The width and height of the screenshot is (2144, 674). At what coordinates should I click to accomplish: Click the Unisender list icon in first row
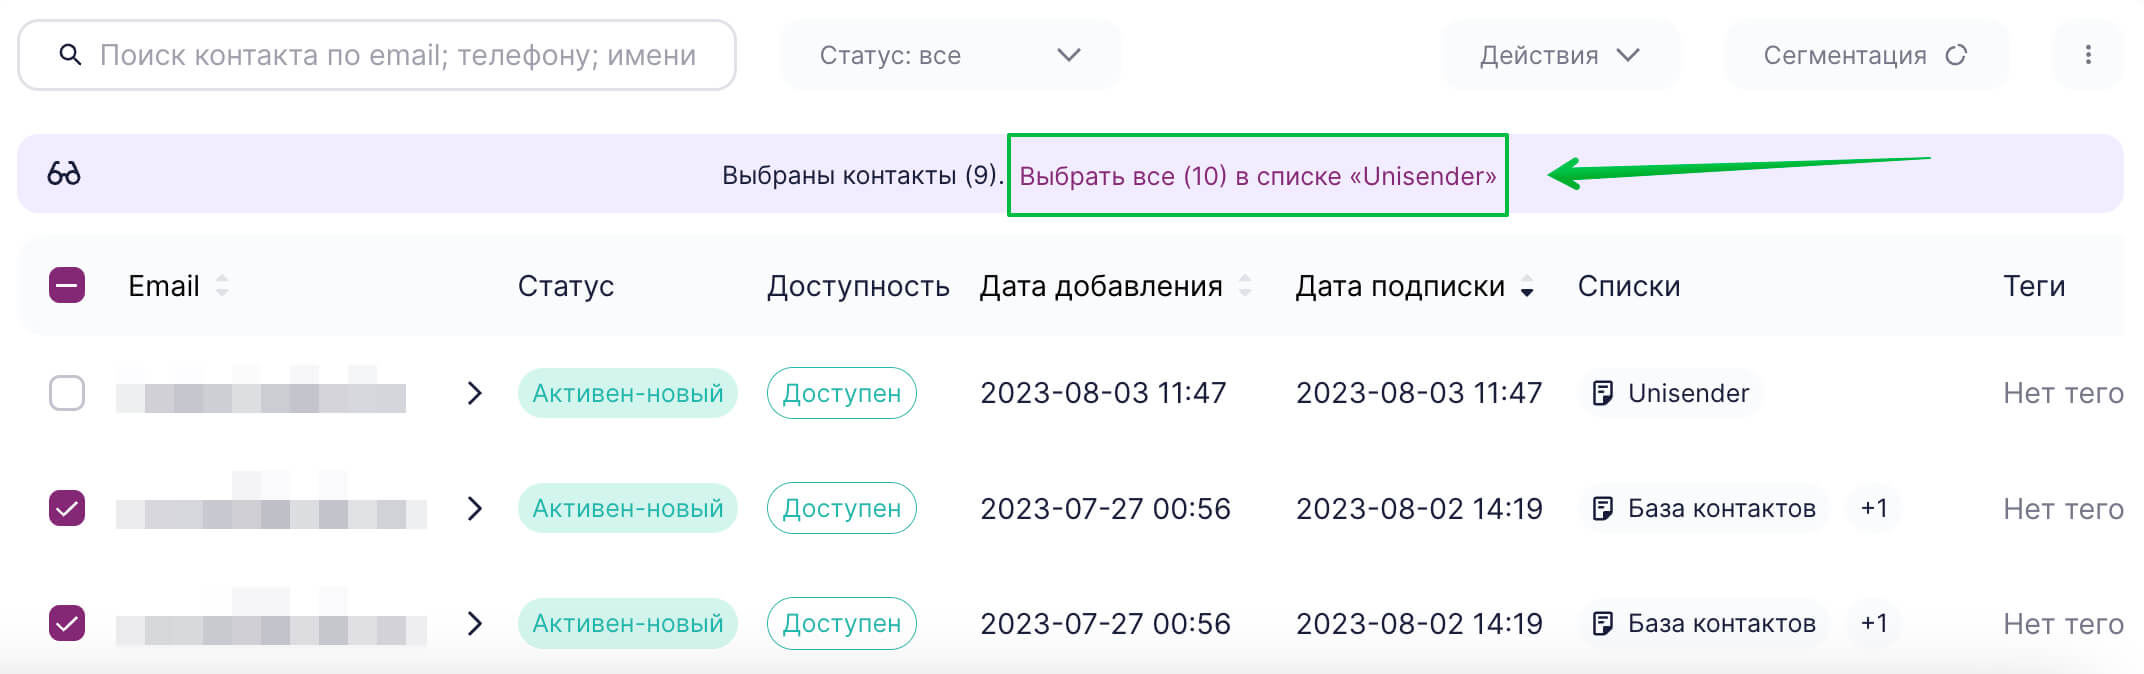pyautogui.click(x=1602, y=393)
